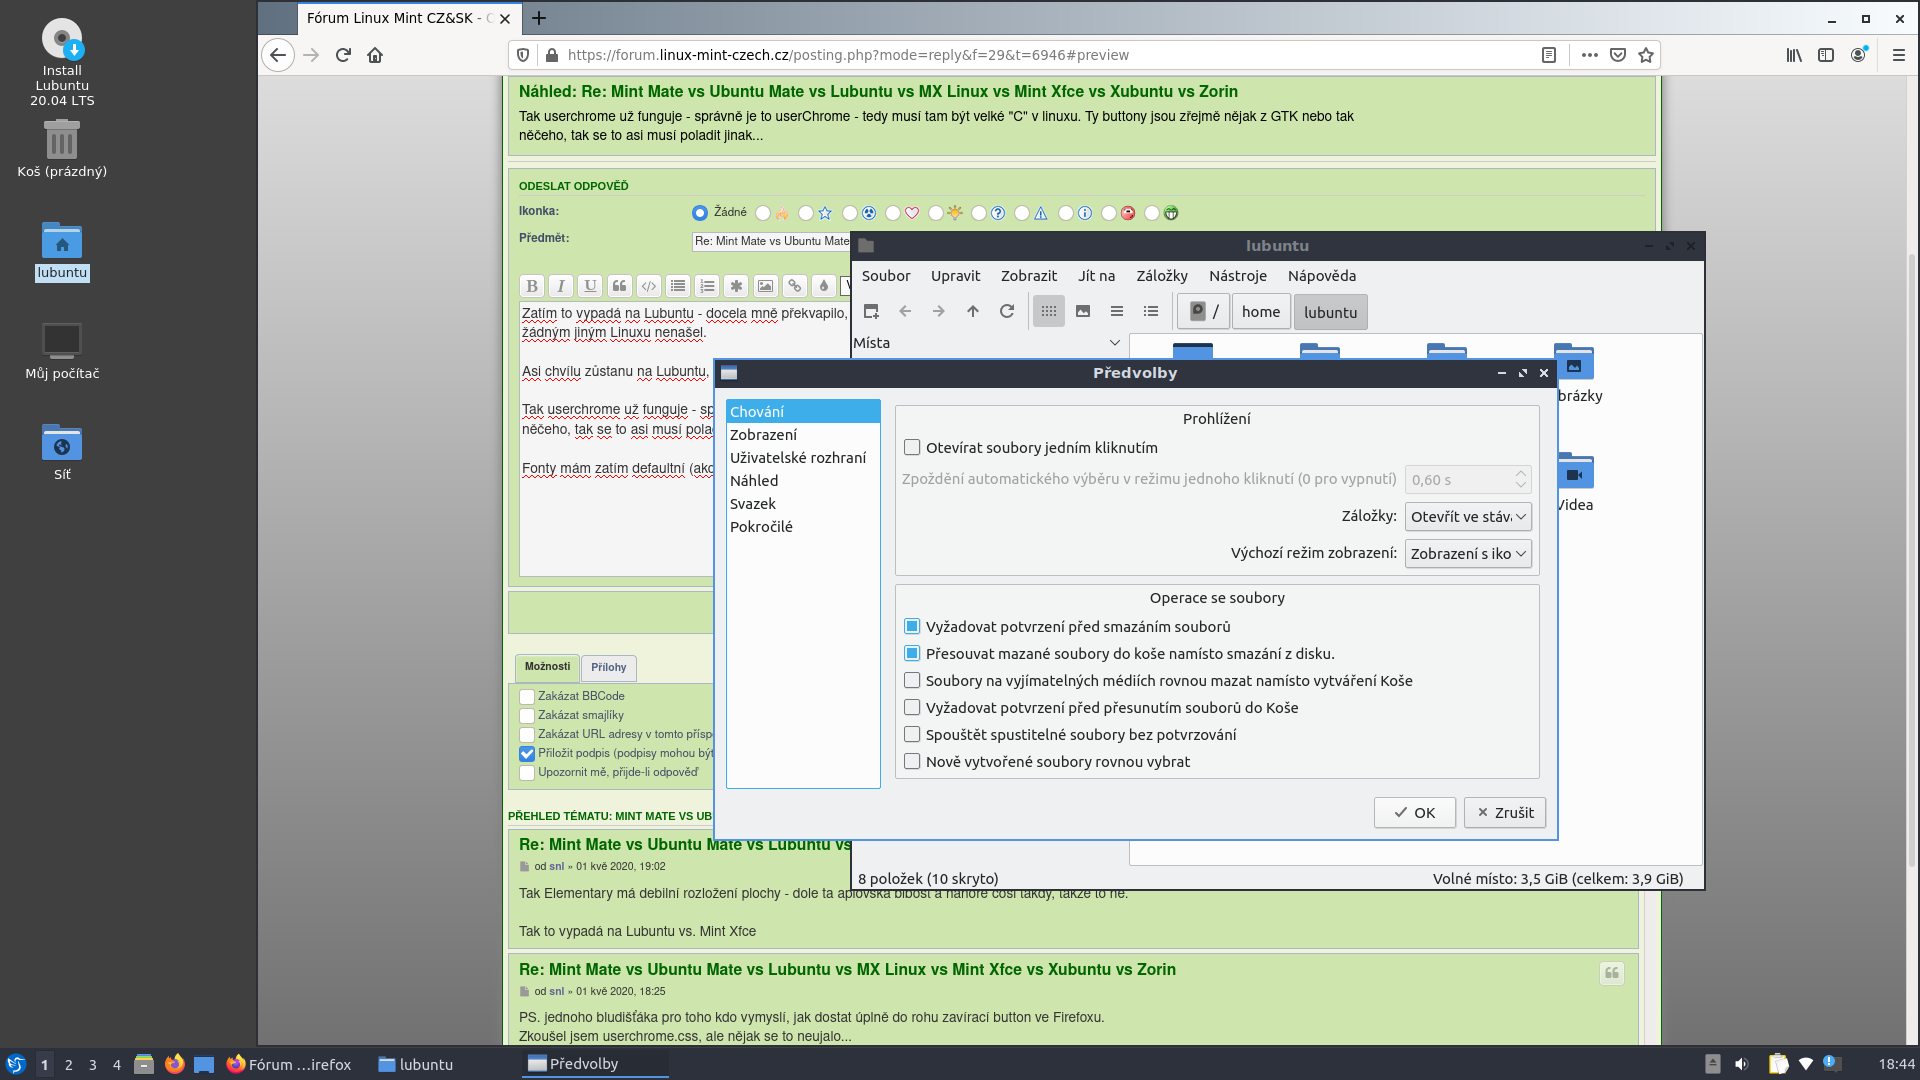
Task: Go up to the parent folder
Action: pos(972,311)
